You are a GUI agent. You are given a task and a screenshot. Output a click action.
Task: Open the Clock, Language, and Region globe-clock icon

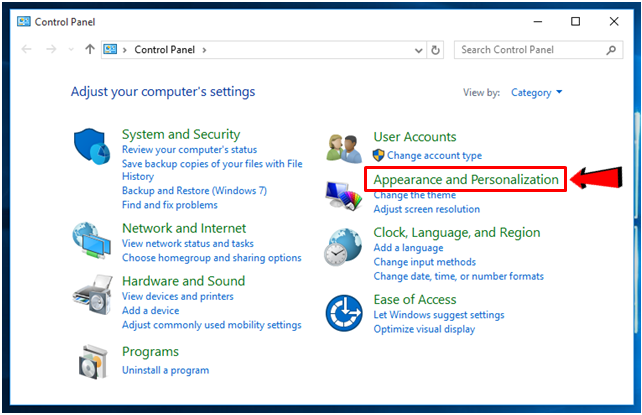pos(343,247)
